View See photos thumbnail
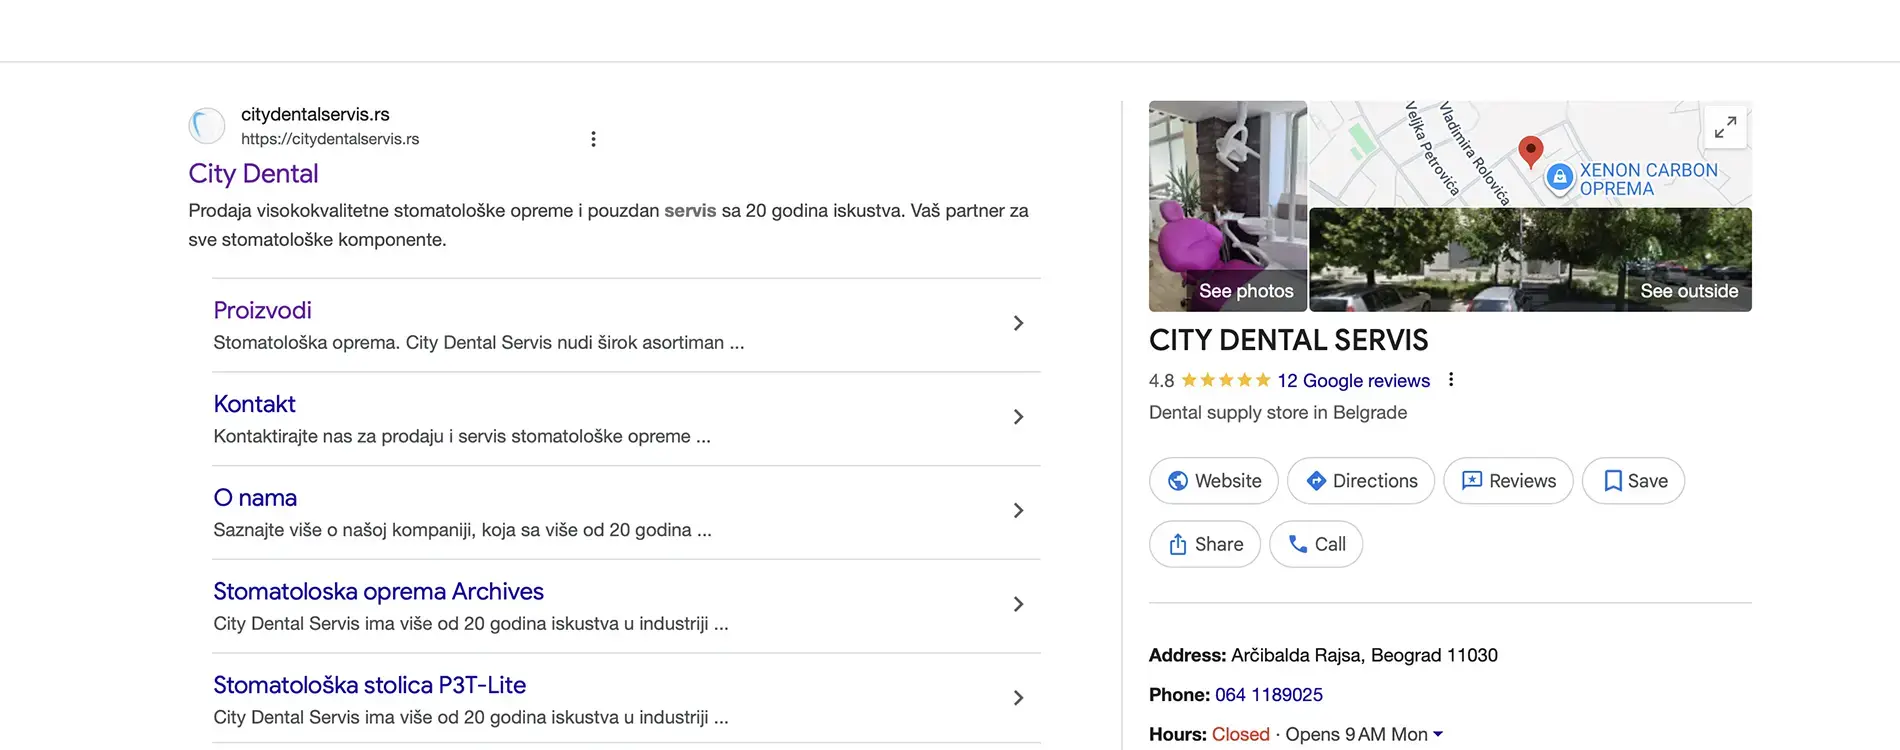Screen dimensions: 1900x750 (x=1228, y=206)
